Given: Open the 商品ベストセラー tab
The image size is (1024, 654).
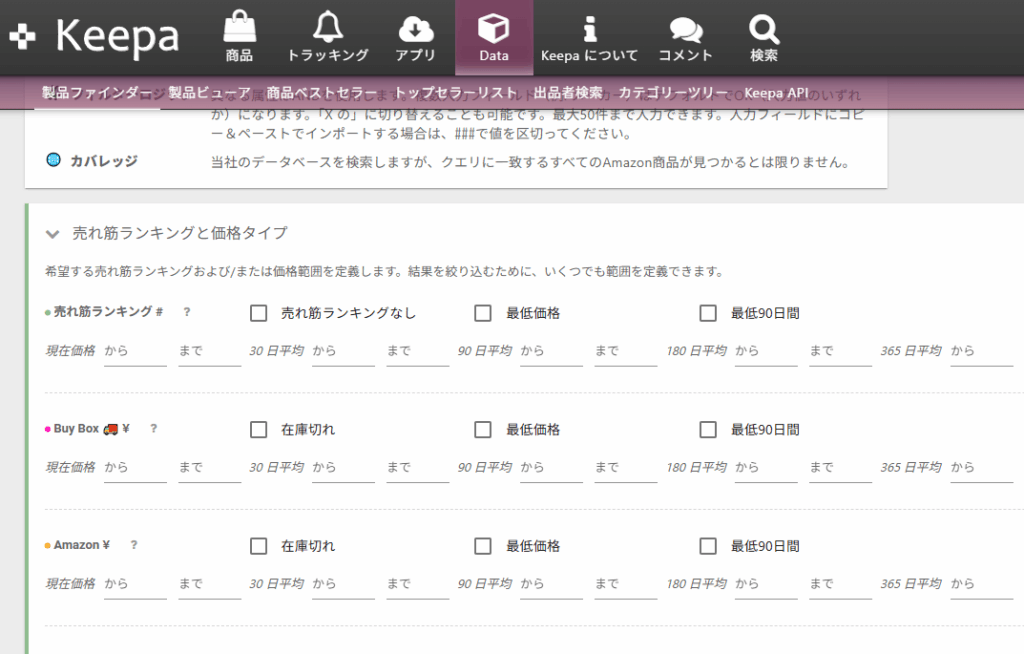Looking at the screenshot, I should [322, 93].
